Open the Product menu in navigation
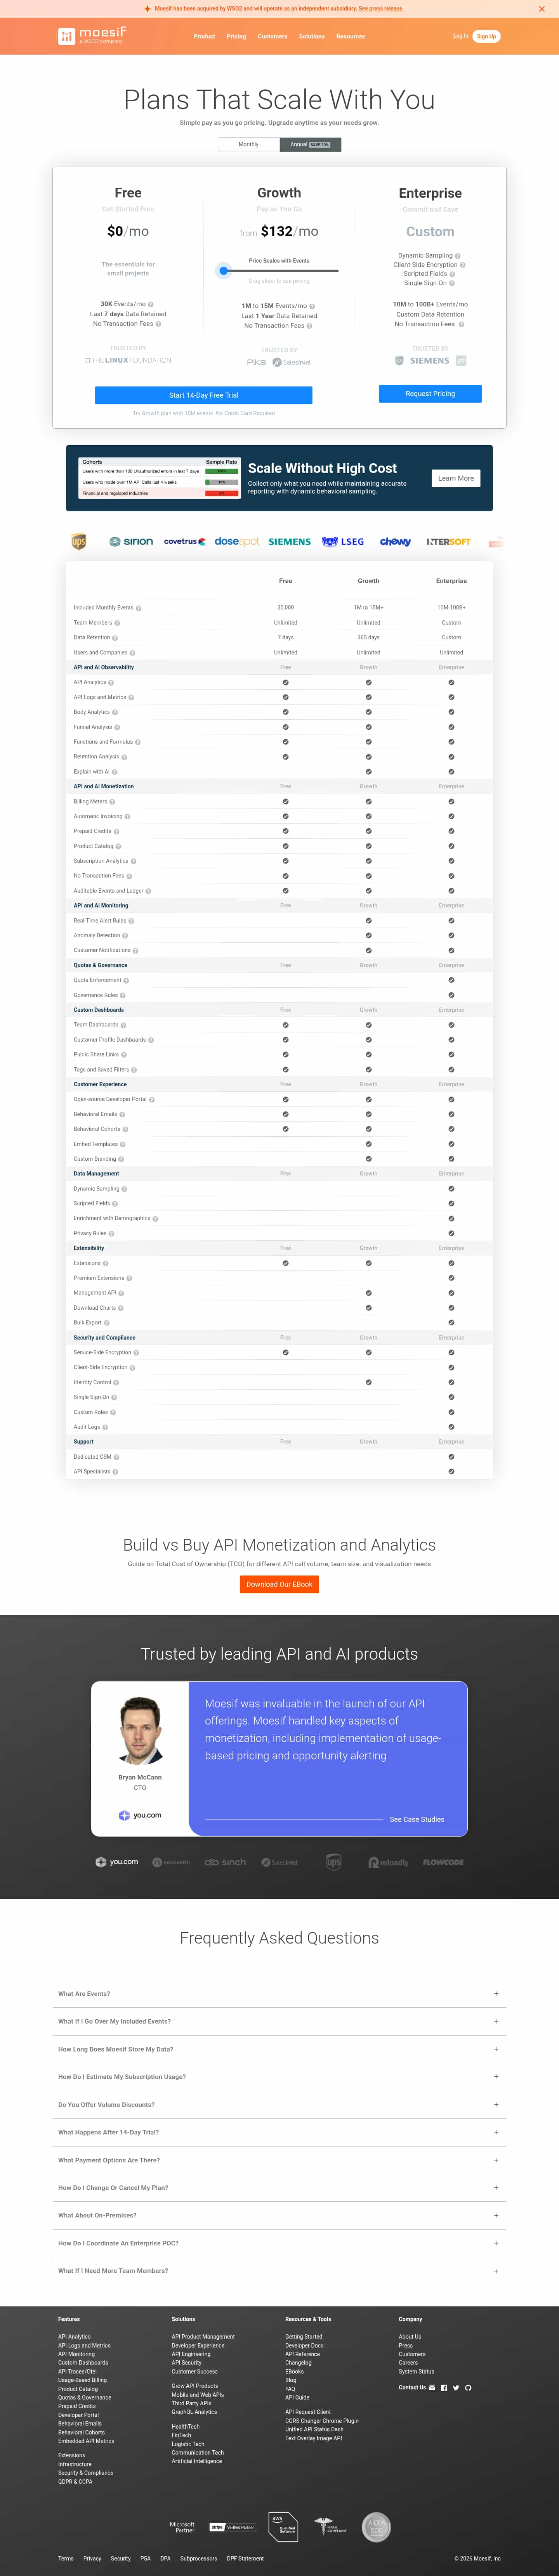Viewport: 559px width, 2576px height. tap(204, 36)
